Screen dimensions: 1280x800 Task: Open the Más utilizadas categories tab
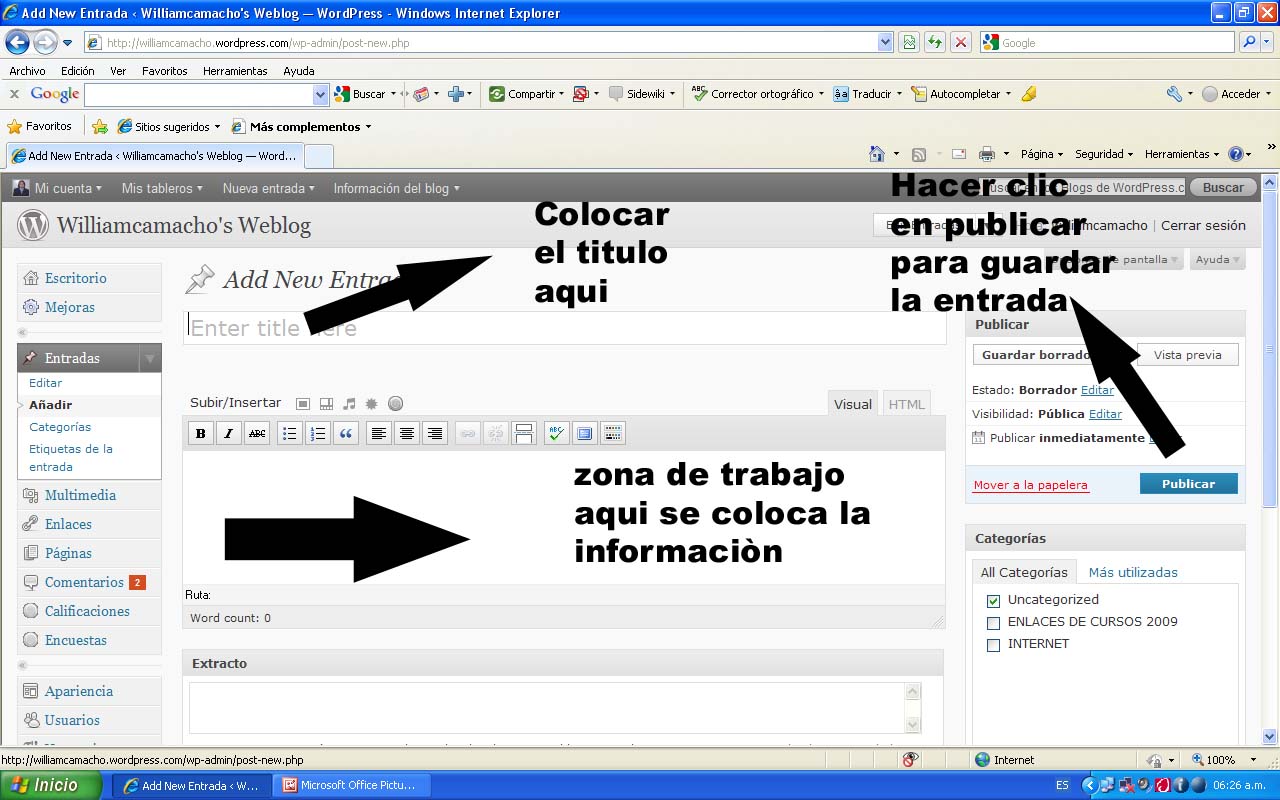1133,573
